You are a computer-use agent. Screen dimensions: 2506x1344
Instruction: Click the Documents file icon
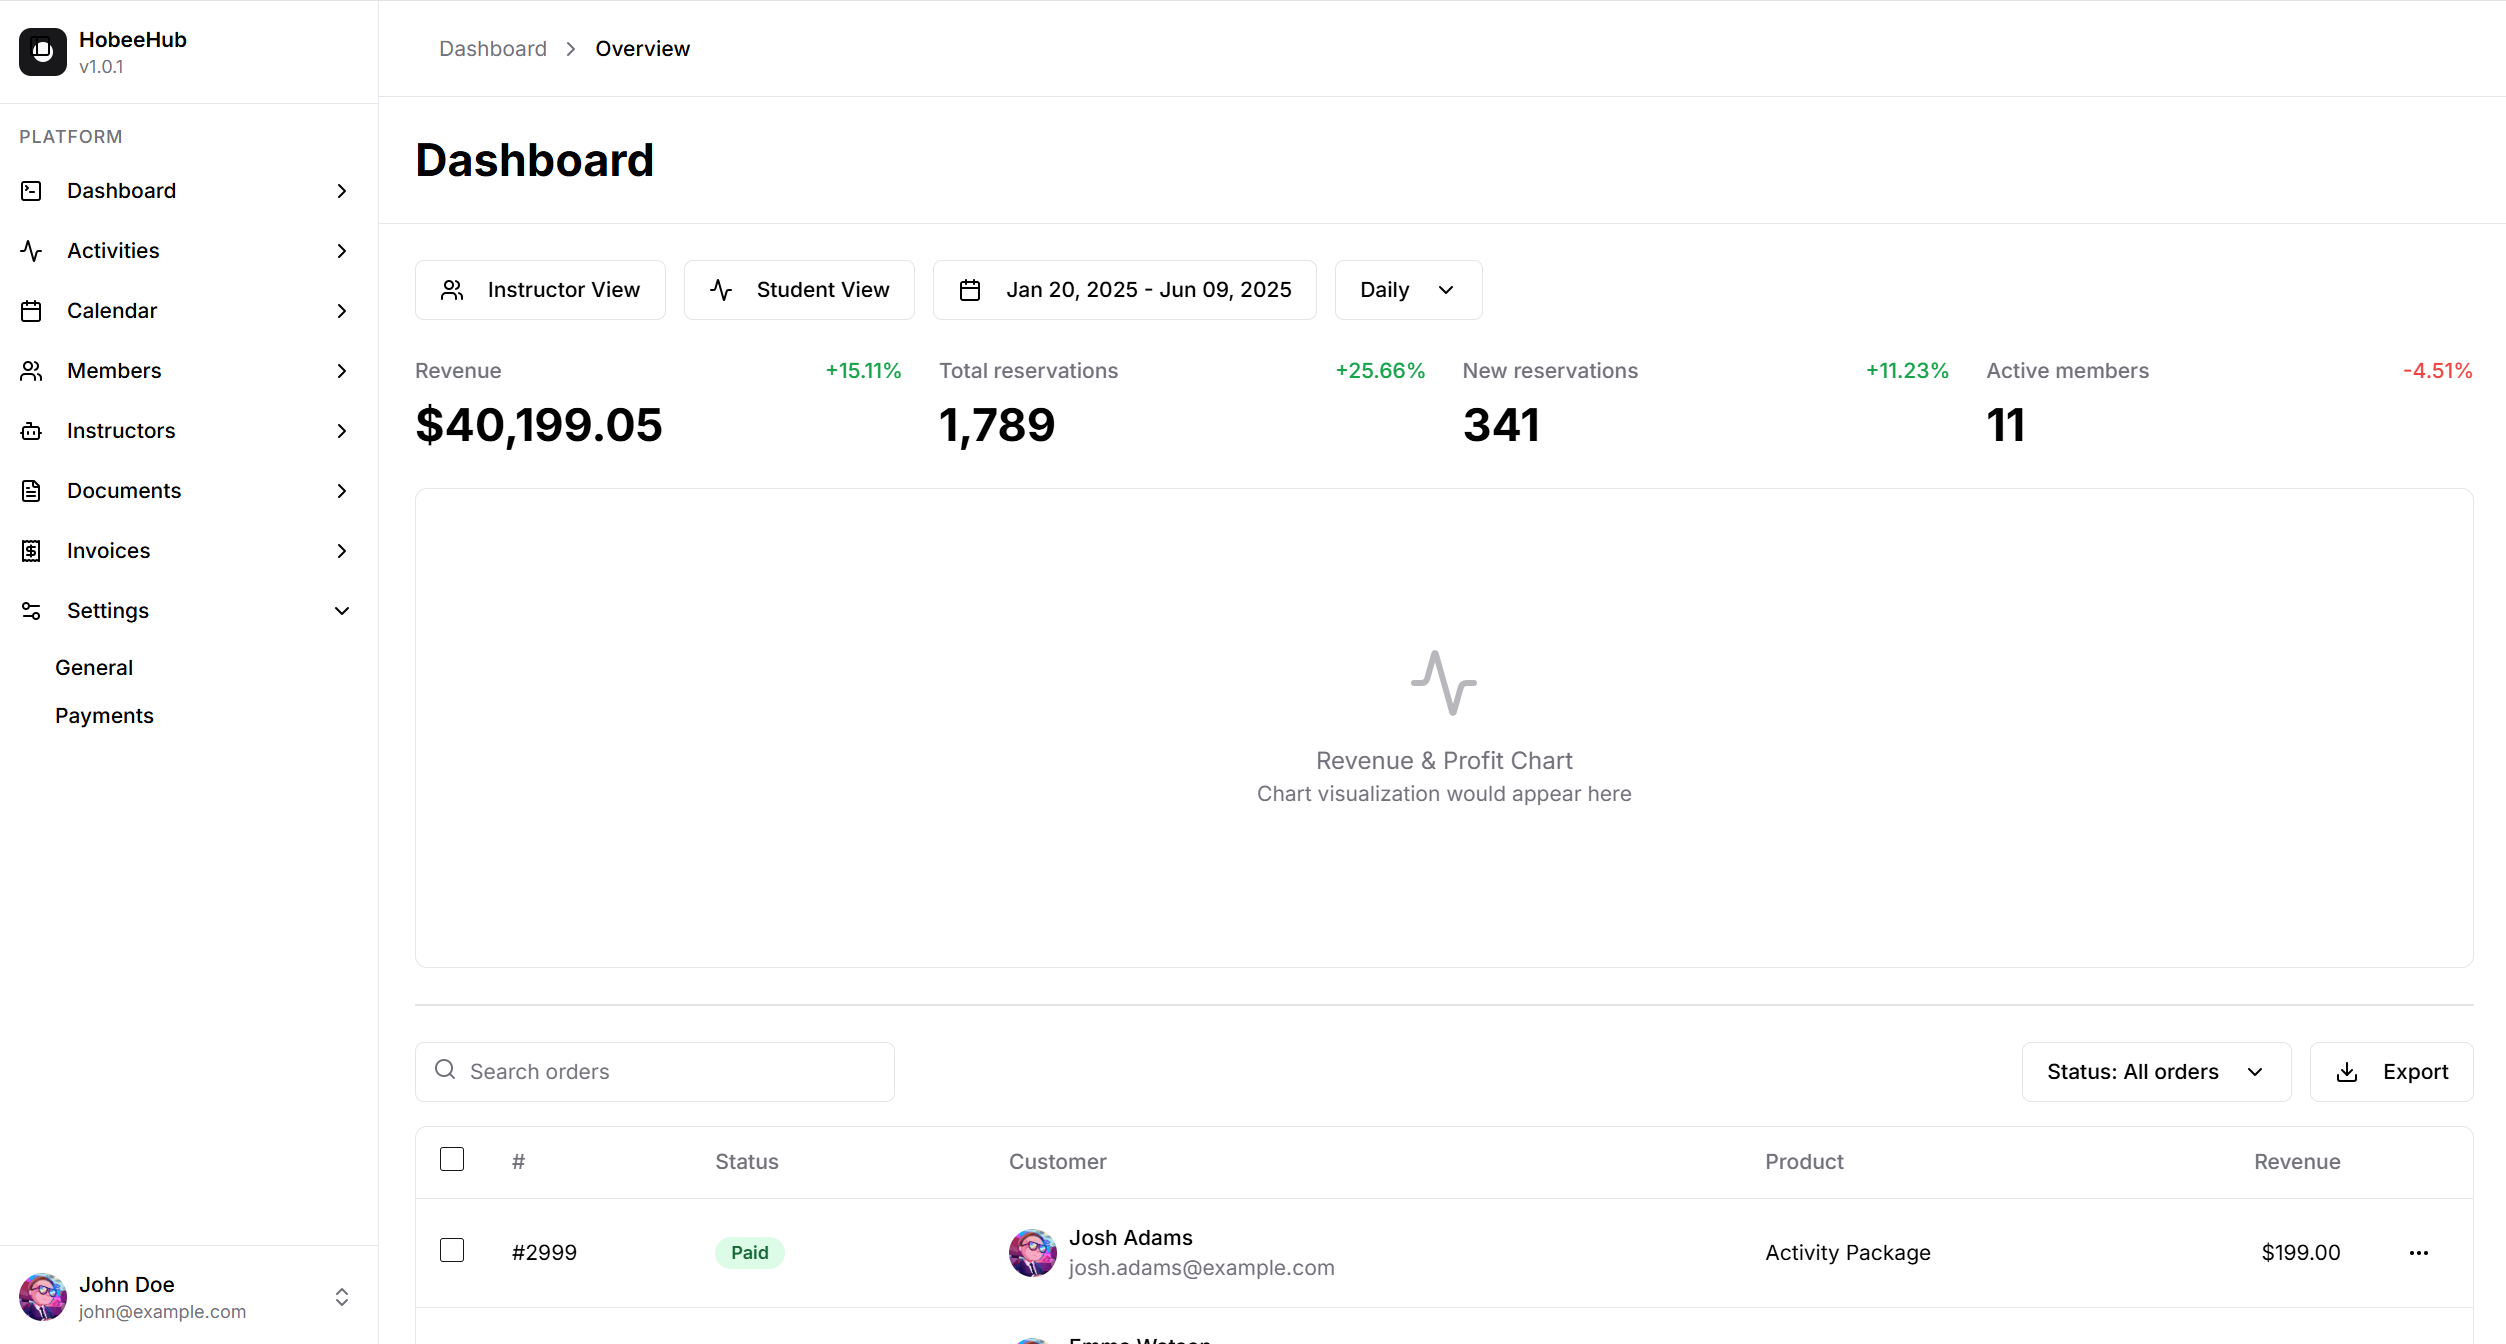[x=32, y=491]
